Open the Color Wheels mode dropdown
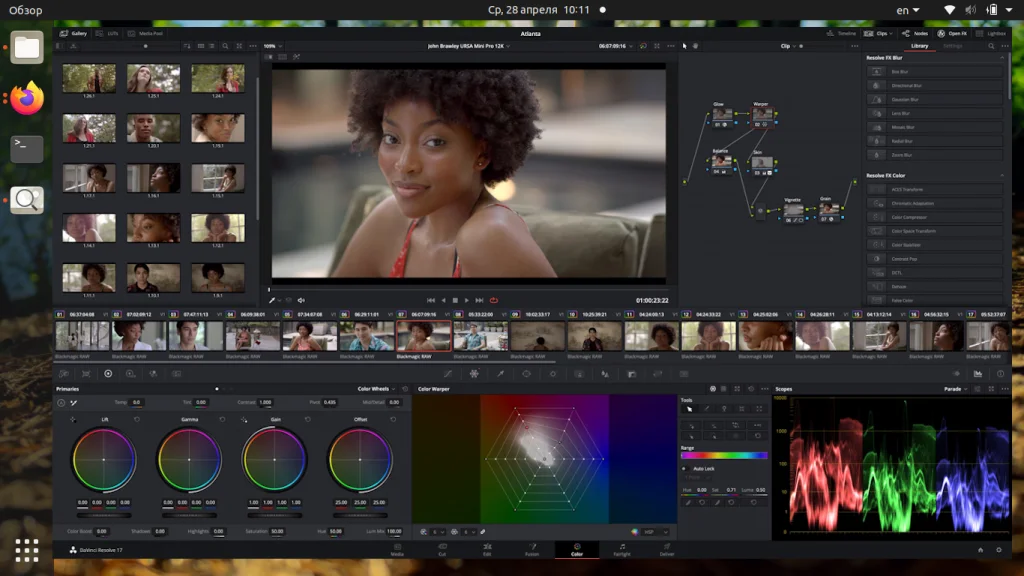Image resolution: width=1024 pixels, height=576 pixels. [379, 388]
